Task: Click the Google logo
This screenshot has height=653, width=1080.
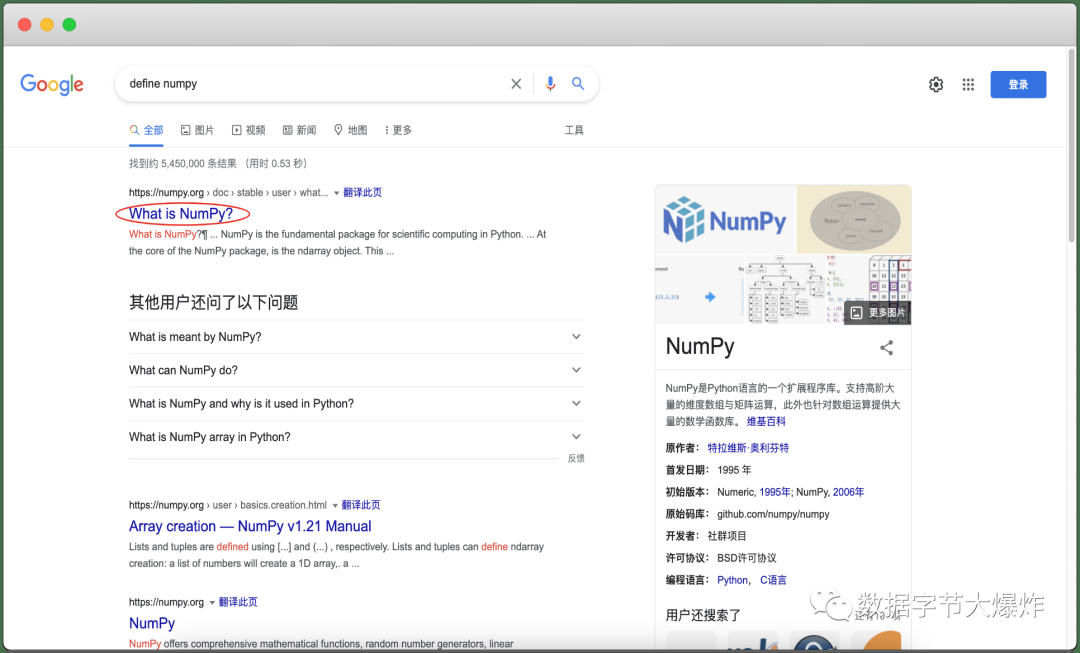Action: (52, 84)
